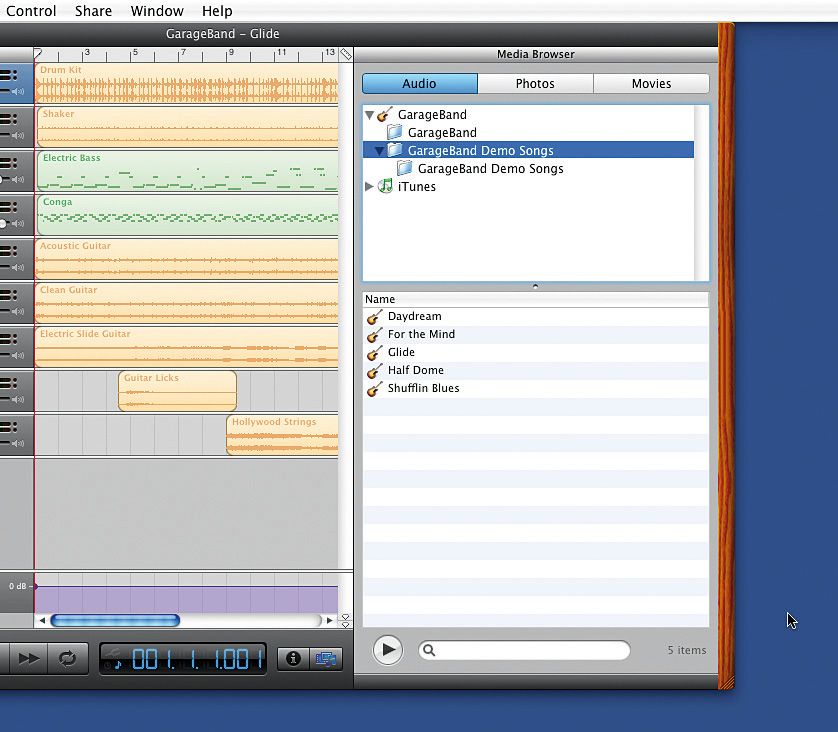838x732 pixels.
Task: Select the Electric Bass region
Action: [x=188, y=171]
